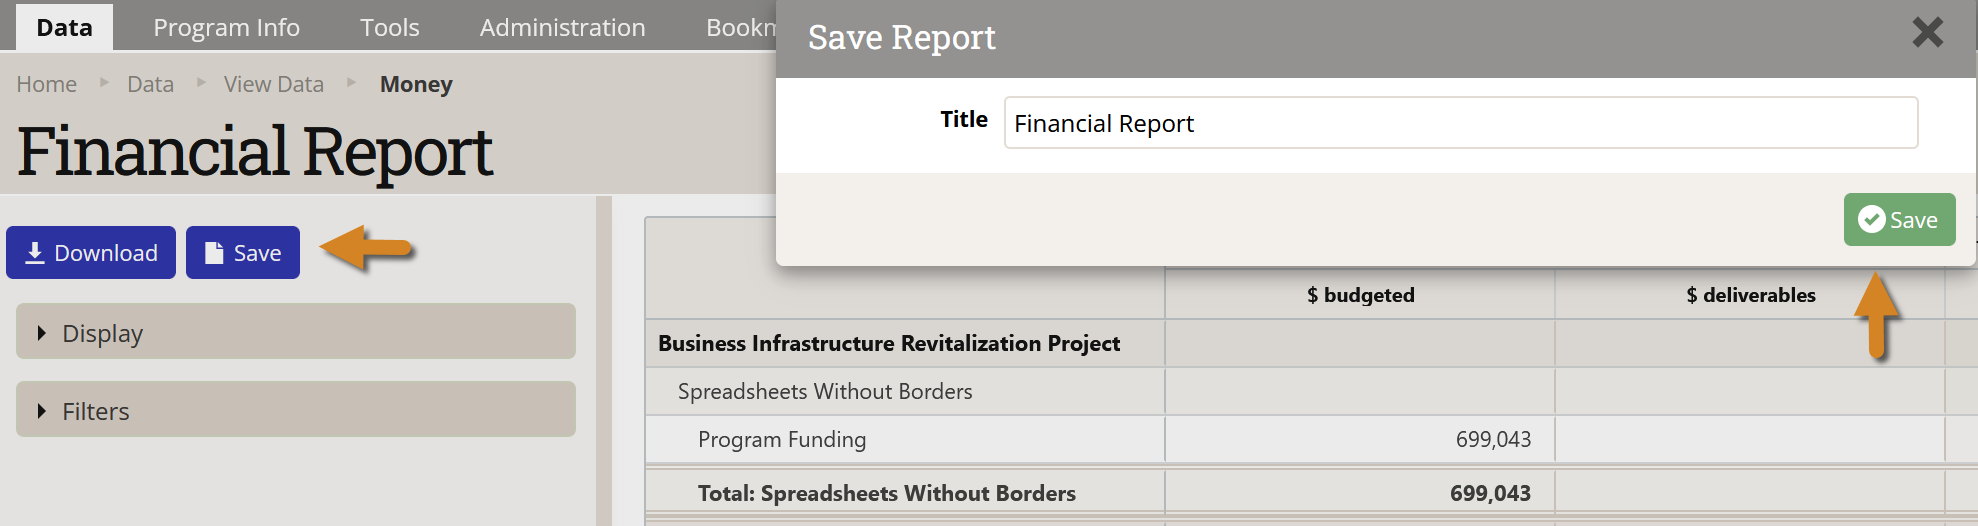Close the Save Report dialog
Image resolution: width=1978 pixels, height=526 pixels.
click(1927, 33)
